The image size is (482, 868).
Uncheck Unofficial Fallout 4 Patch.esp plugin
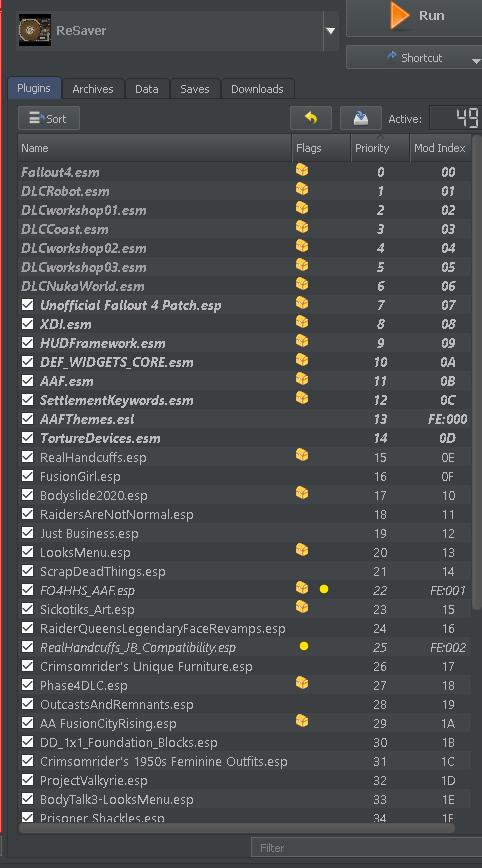[28, 305]
